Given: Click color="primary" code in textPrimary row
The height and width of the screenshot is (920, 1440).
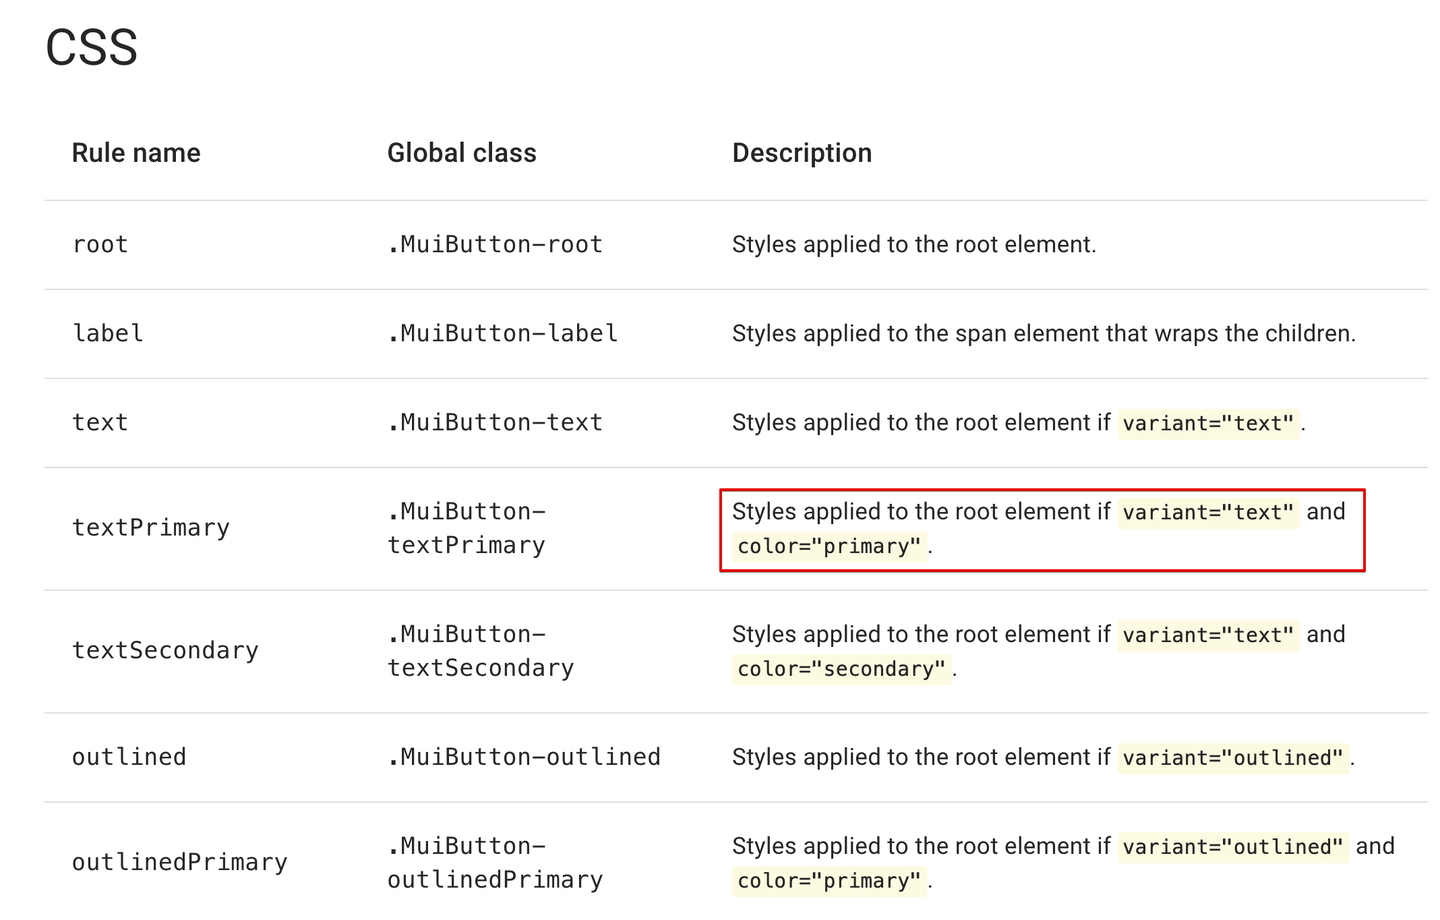Looking at the screenshot, I should 829,547.
